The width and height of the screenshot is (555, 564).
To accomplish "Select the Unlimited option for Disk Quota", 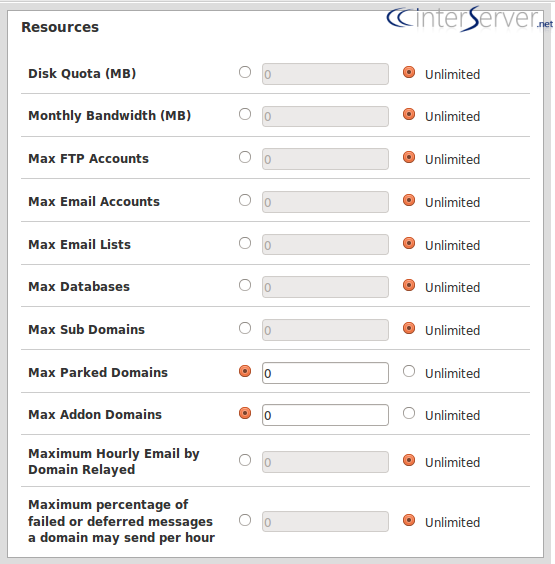I will (x=409, y=72).
